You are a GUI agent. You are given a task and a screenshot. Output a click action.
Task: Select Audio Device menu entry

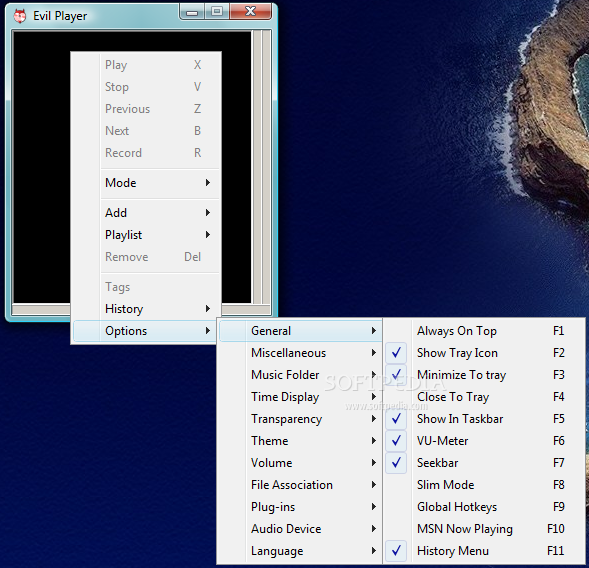pyautogui.click(x=300, y=529)
